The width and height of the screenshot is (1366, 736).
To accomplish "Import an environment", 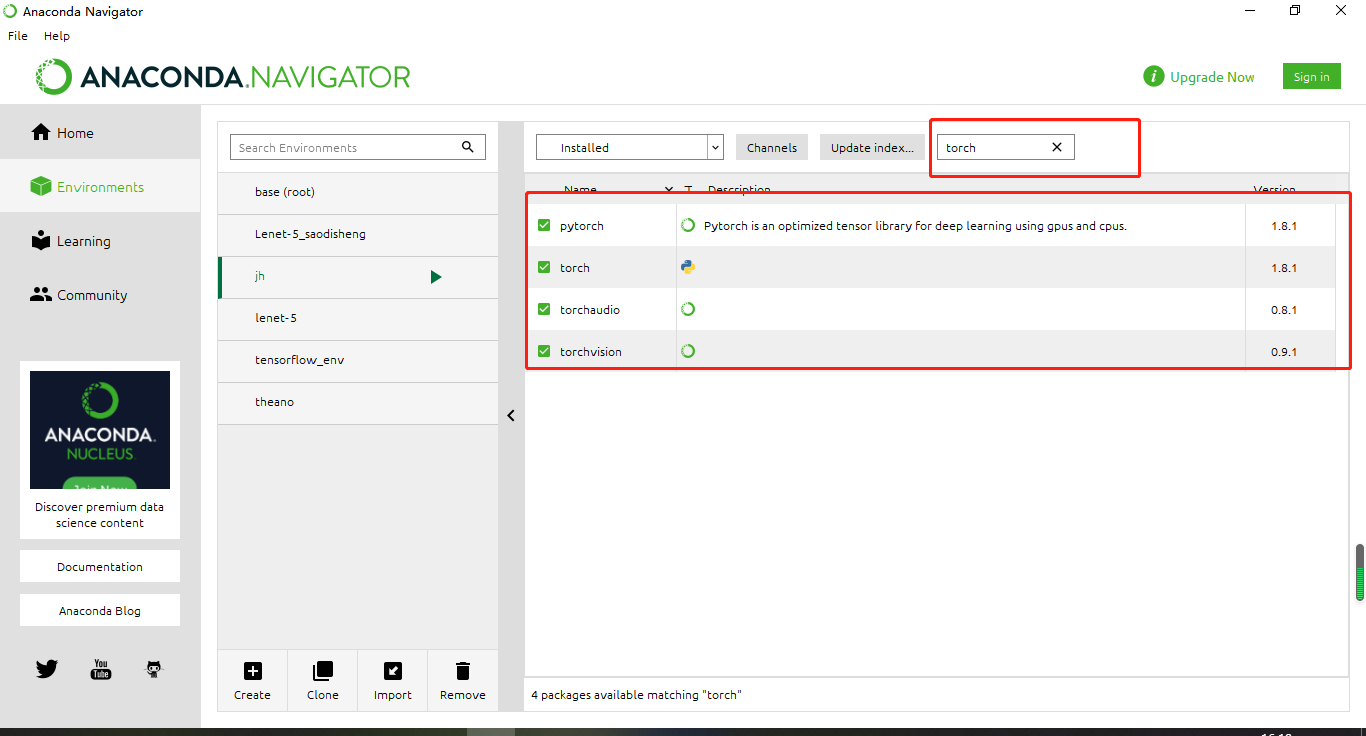I will 392,682.
